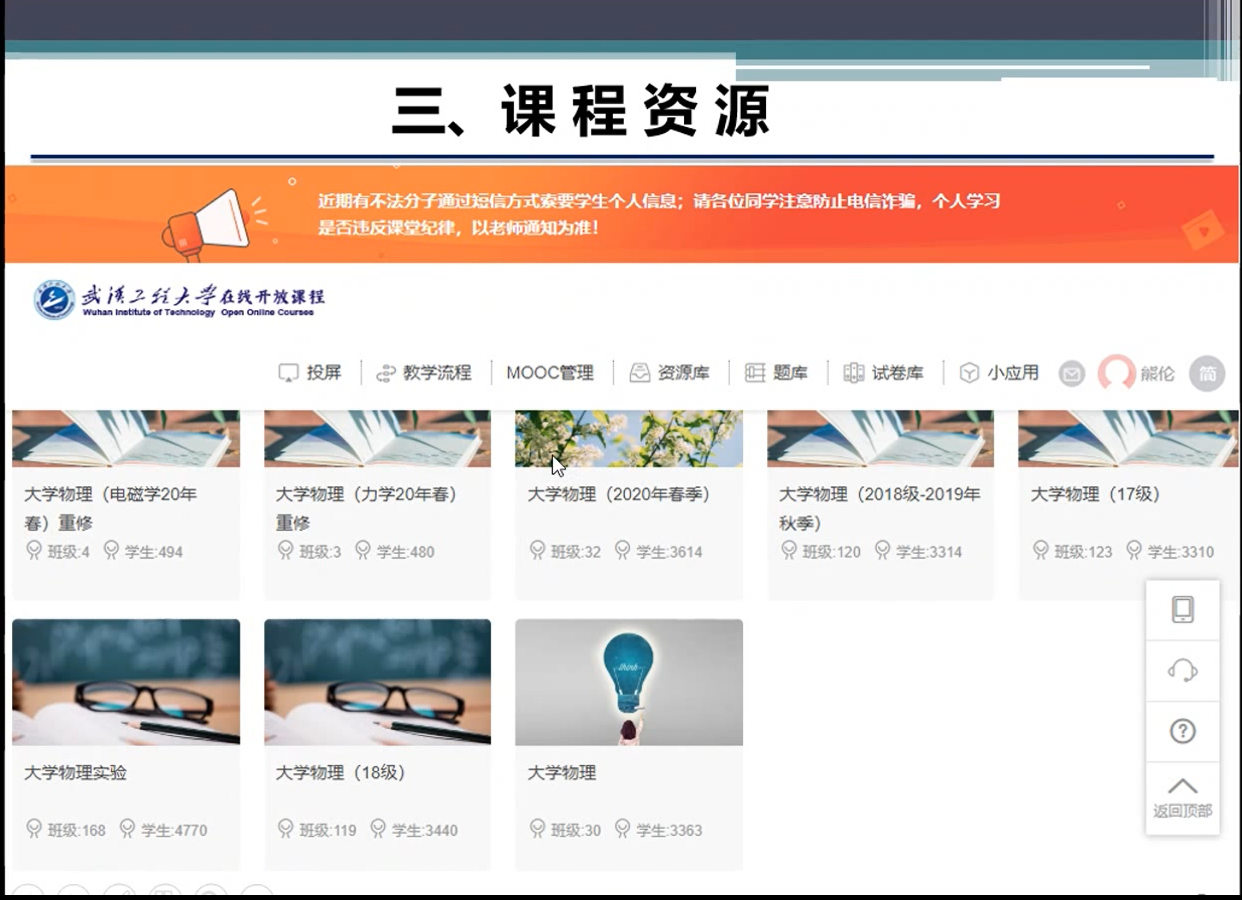Click the 试卷库 exam paper icon
The width and height of the screenshot is (1242, 900).
853,373
